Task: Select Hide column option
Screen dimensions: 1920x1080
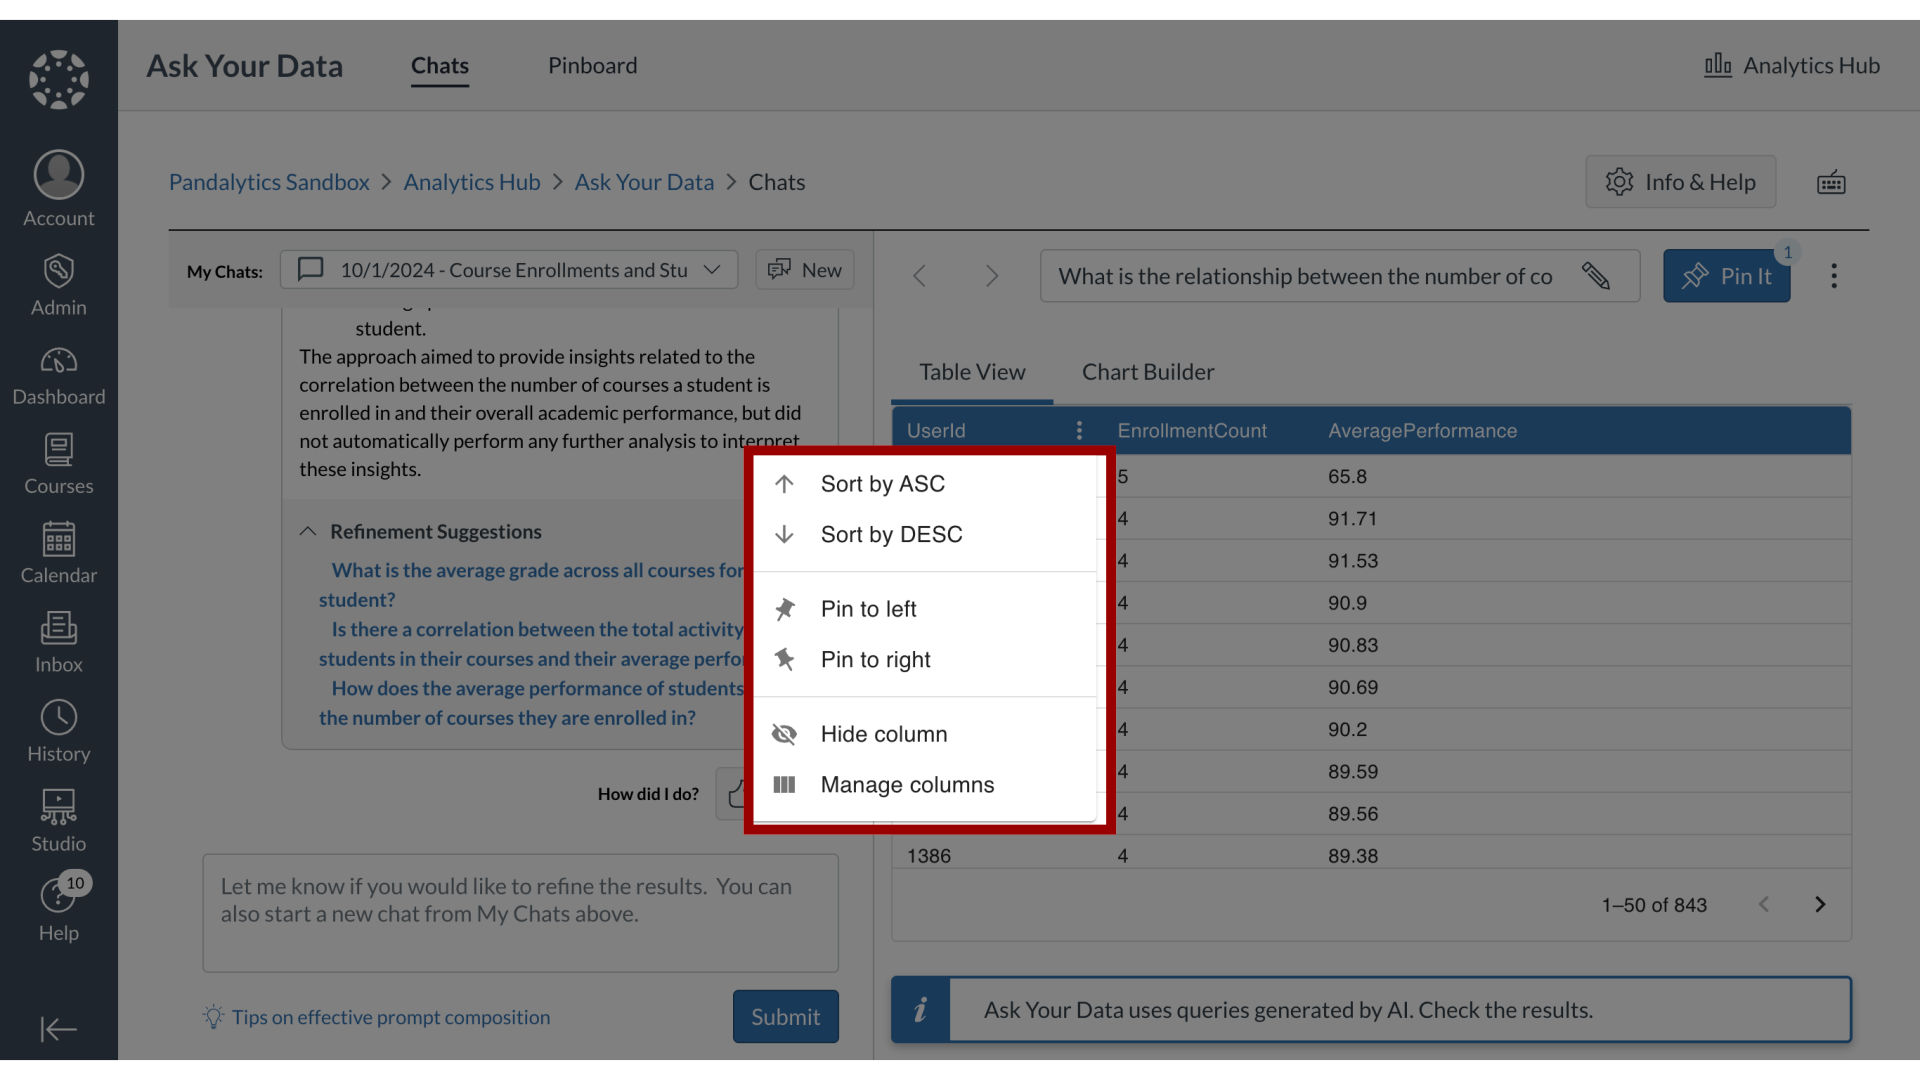Action: 925,734
